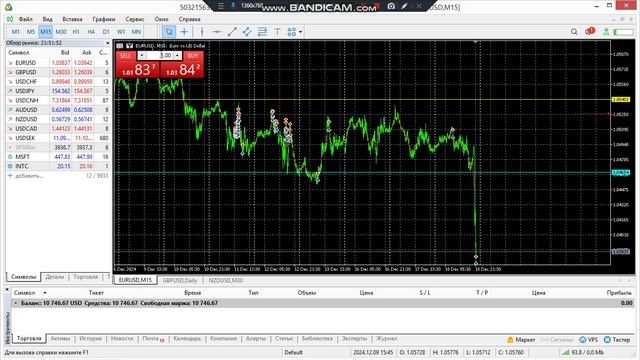Switch to H1 timeframe
Screen dimensions: 640x360
[x=76, y=31]
